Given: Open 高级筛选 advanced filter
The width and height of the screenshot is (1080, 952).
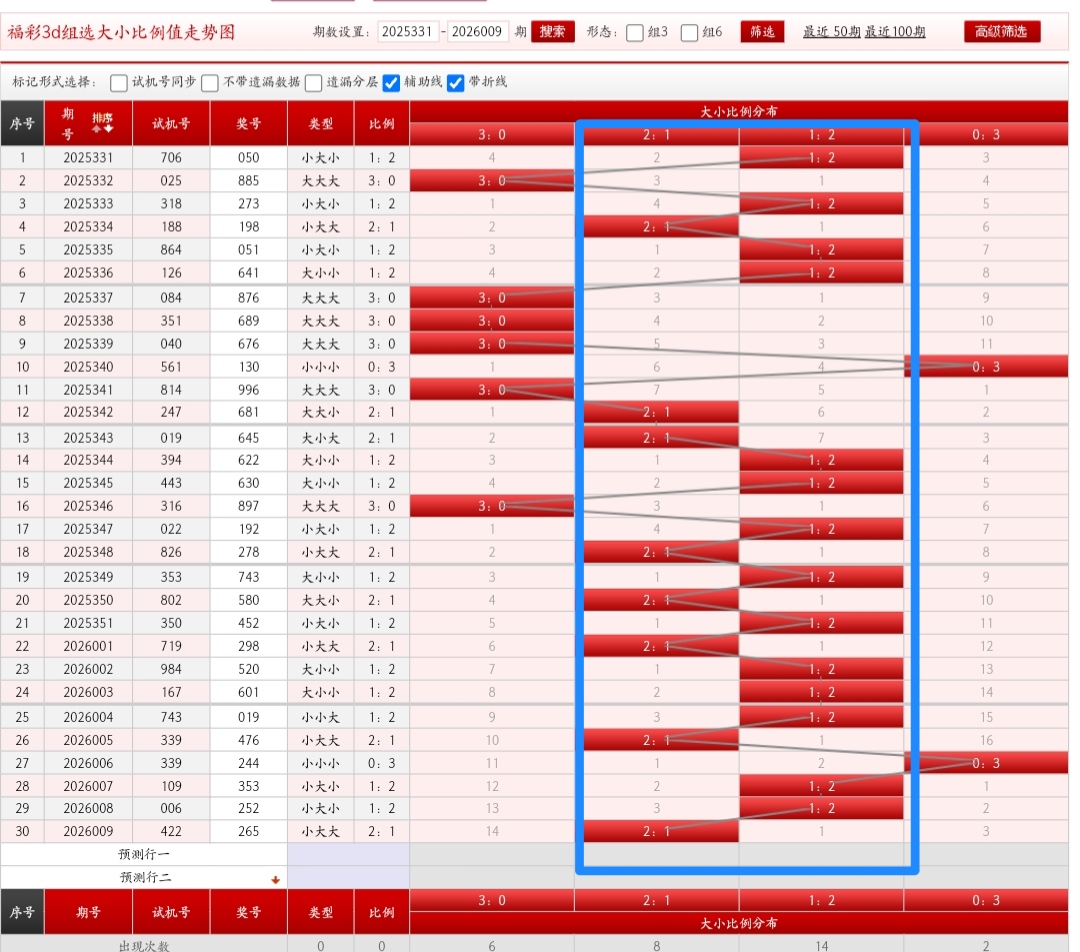Looking at the screenshot, I should click(1002, 32).
